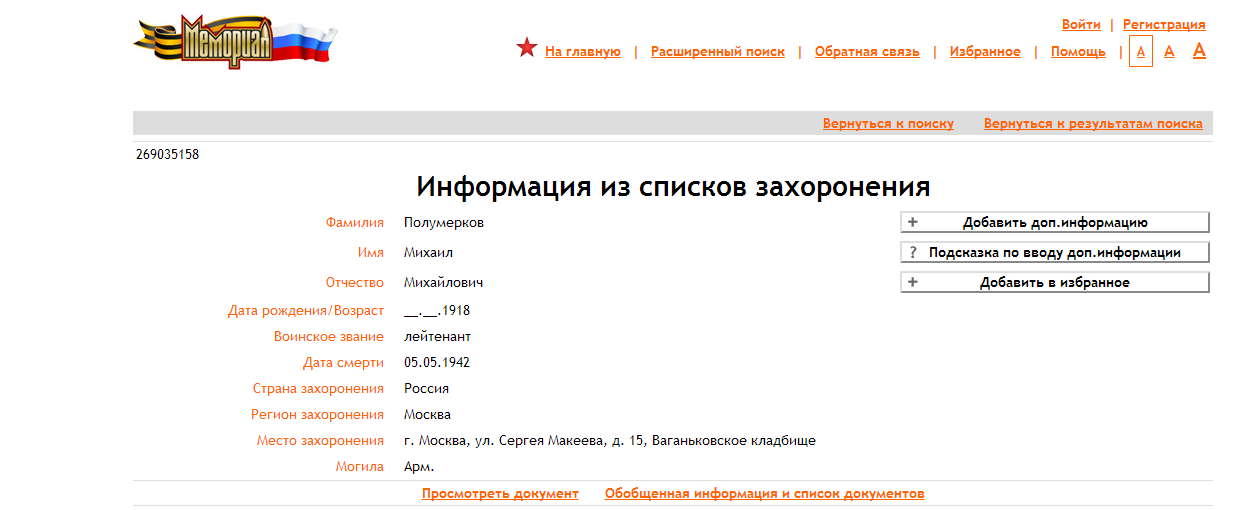
Task: Return via Вернуться к поиску
Action: point(888,124)
